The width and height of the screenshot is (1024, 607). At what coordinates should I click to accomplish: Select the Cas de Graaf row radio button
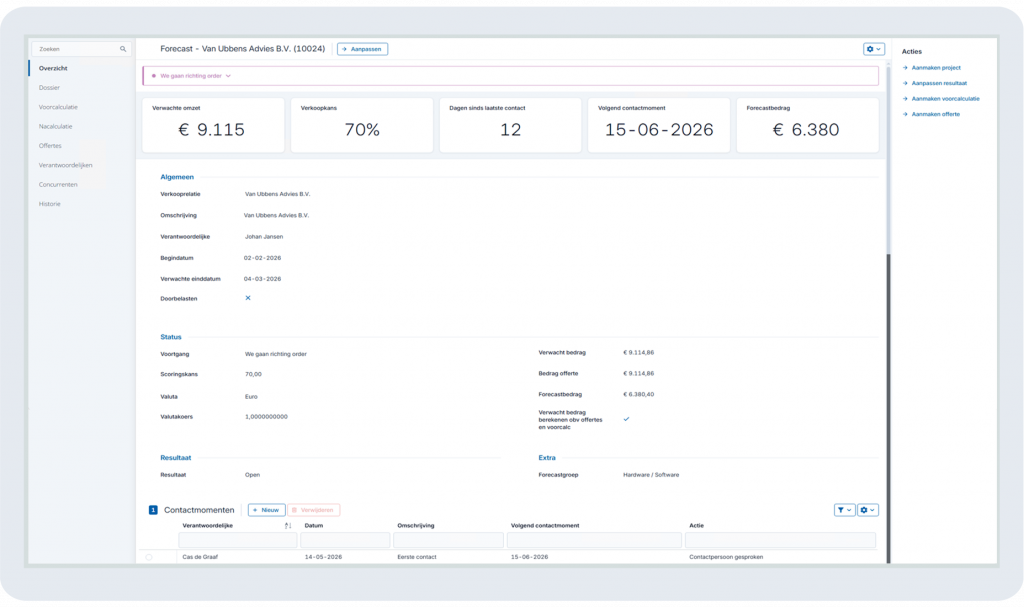pos(149,557)
